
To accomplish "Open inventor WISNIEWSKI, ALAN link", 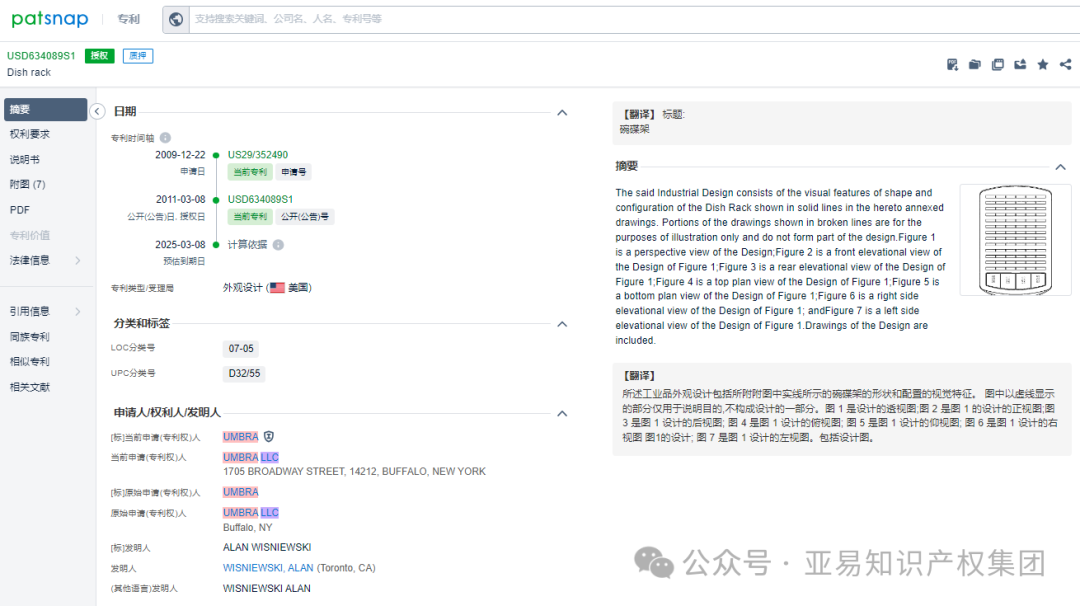I will [268, 568].
